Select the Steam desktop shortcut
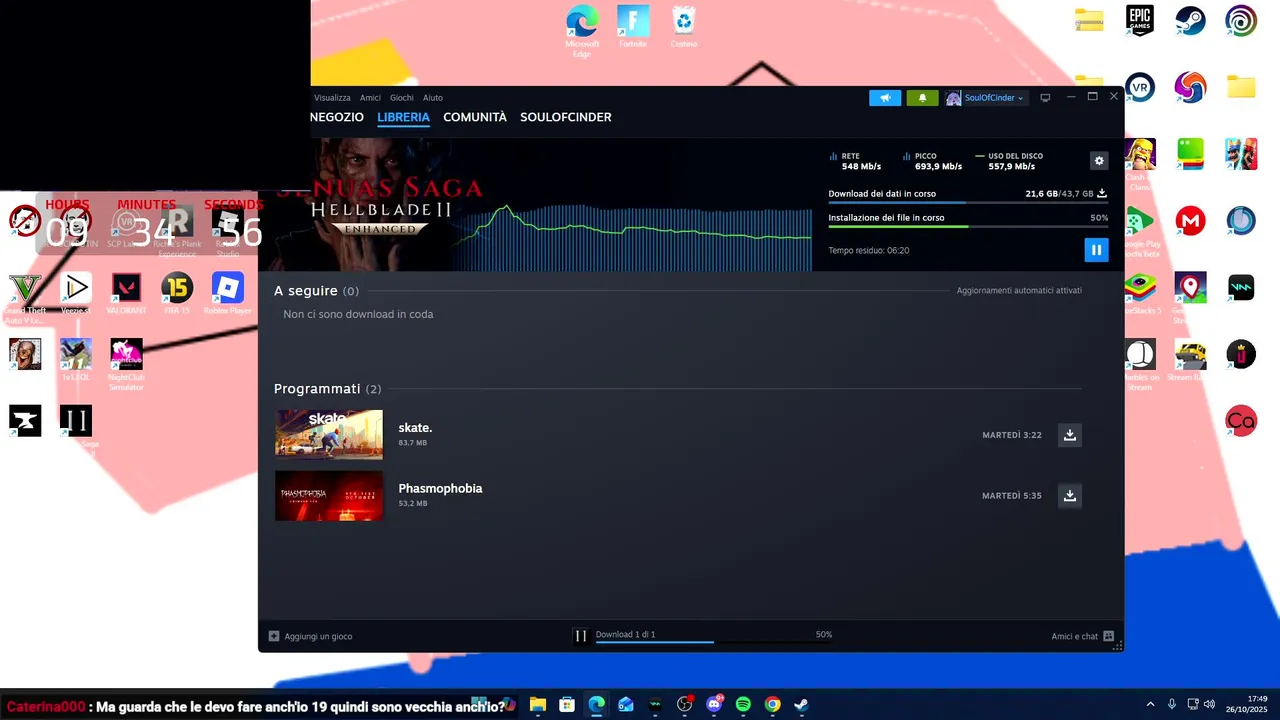 [1190, 21]
